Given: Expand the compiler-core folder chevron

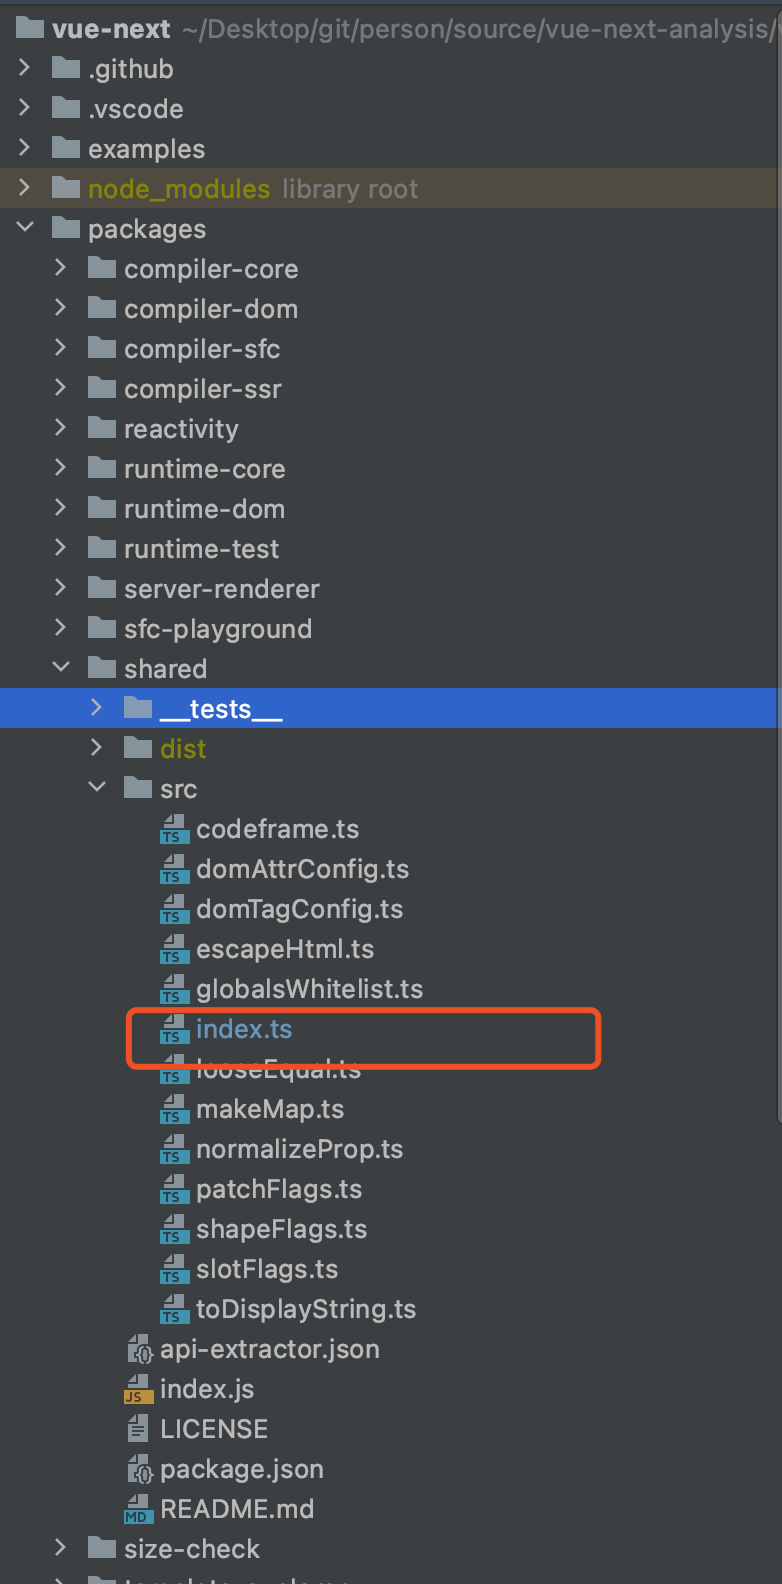Looking at the screenshot, I should click(61, 268).
